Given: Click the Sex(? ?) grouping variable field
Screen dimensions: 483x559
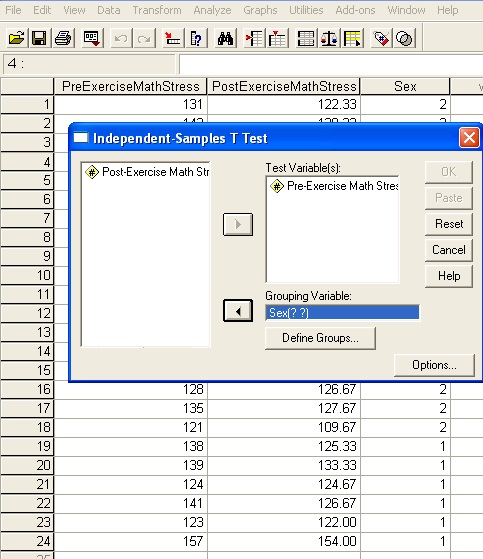Looking at the screenshot, I should (x=342, y=313).
